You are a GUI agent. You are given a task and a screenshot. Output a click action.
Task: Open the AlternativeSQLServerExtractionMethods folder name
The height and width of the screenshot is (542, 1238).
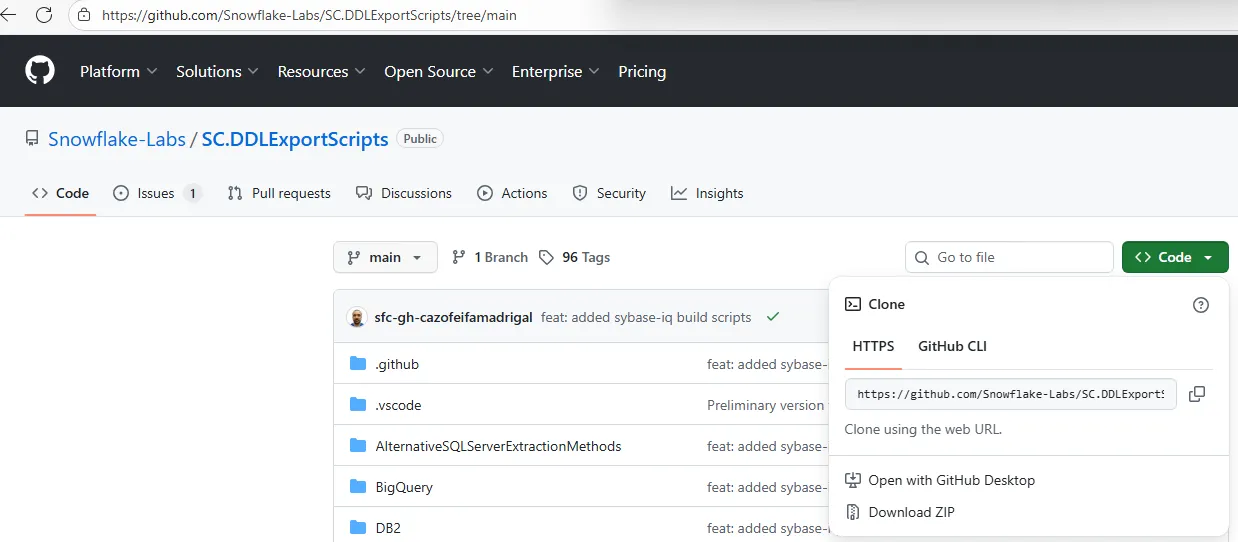pos(498,446)
